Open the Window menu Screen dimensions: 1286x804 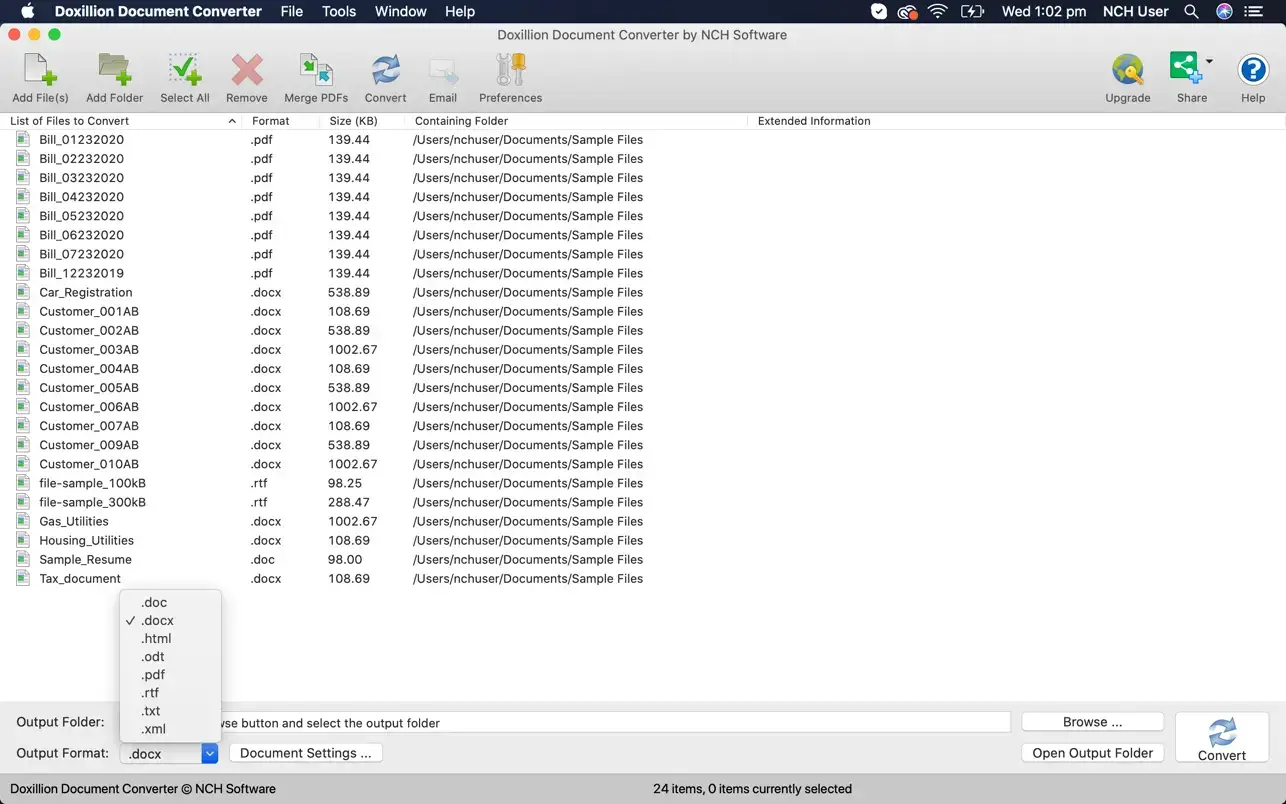pos(400,12)
